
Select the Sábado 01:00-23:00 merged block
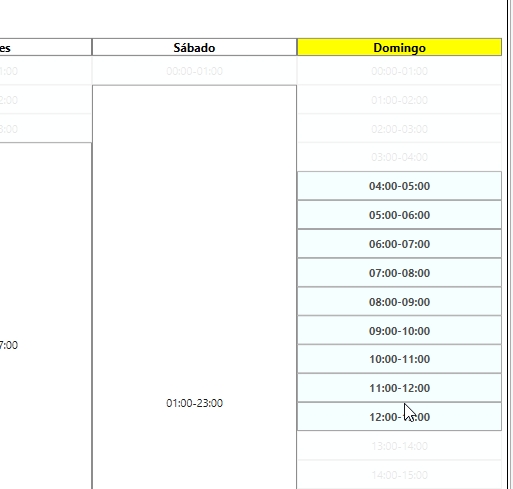click(x=194, y=287)
